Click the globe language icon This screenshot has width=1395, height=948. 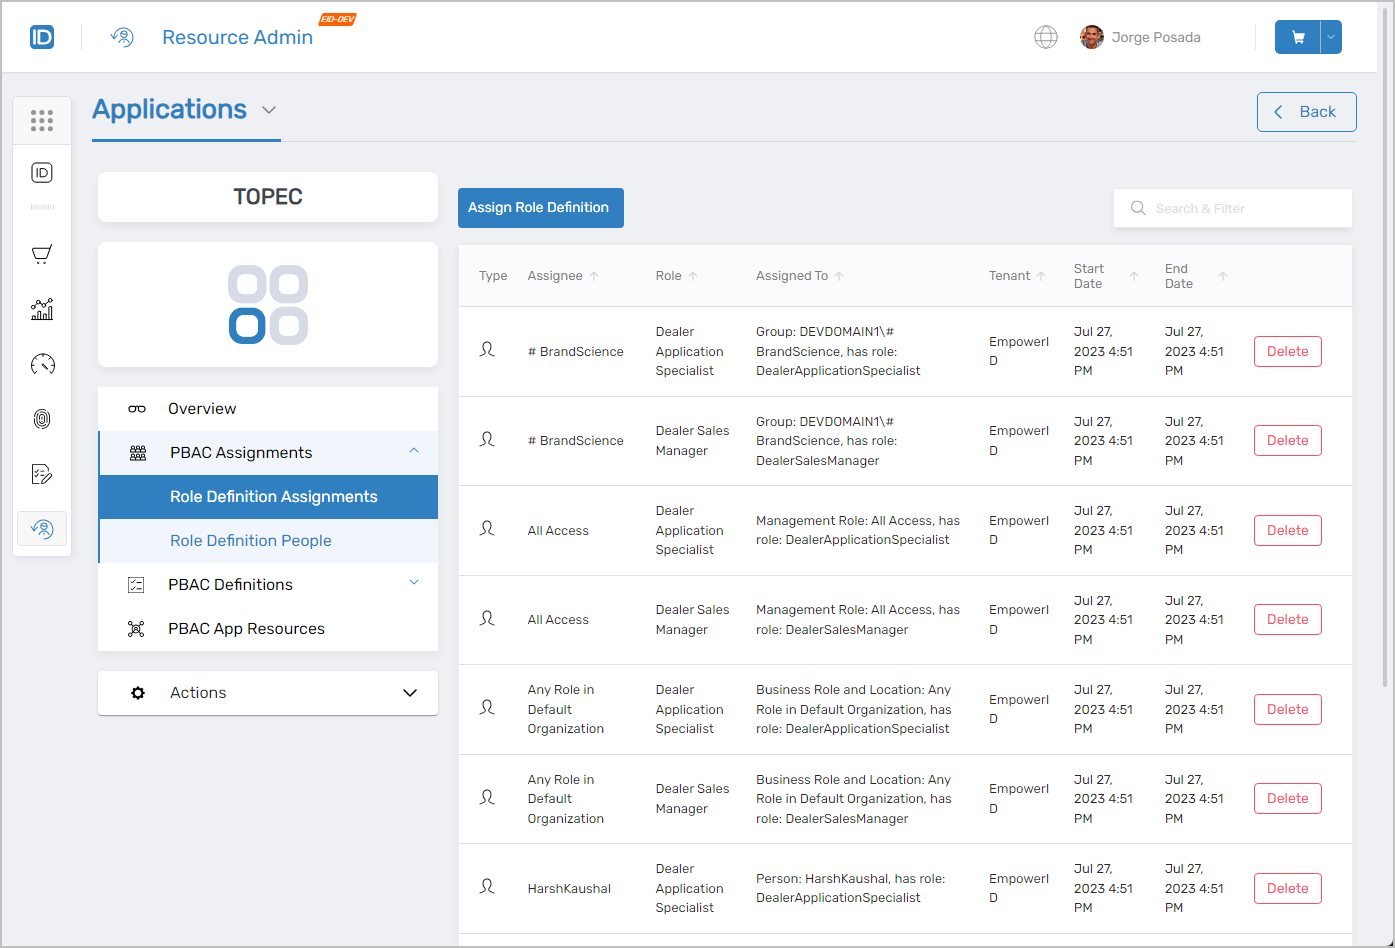point(1045,37)
